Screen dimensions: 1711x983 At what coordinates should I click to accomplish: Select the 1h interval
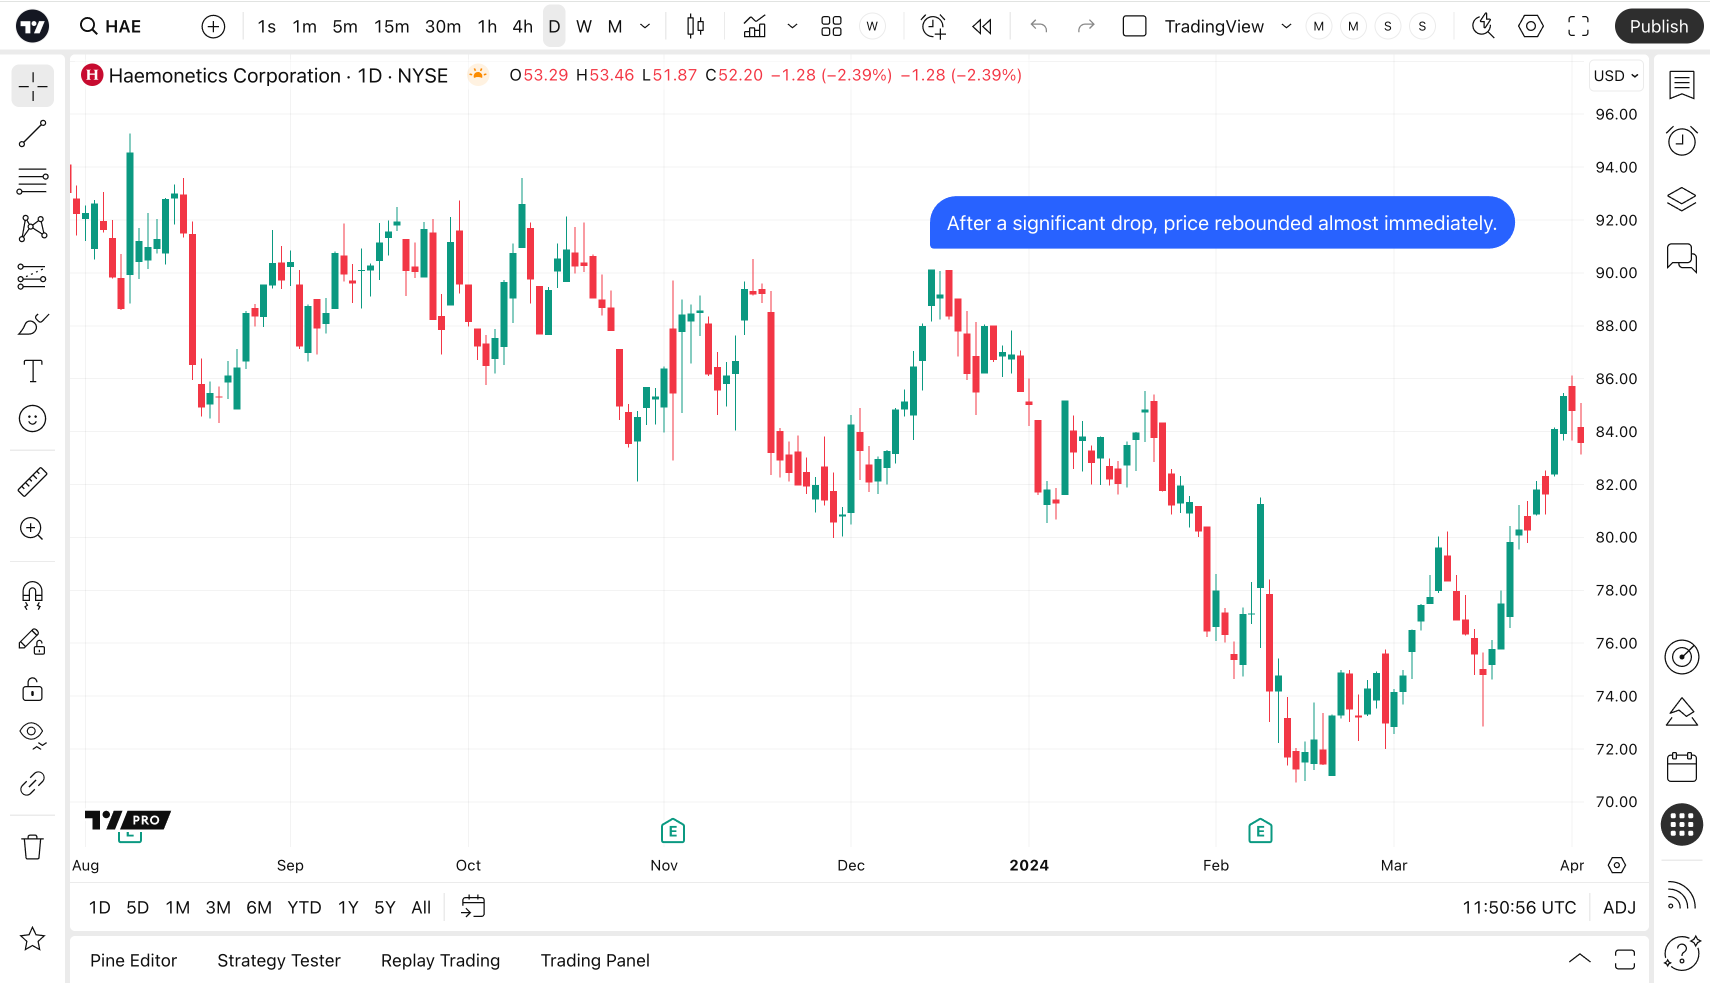click(x=487, y=26)
